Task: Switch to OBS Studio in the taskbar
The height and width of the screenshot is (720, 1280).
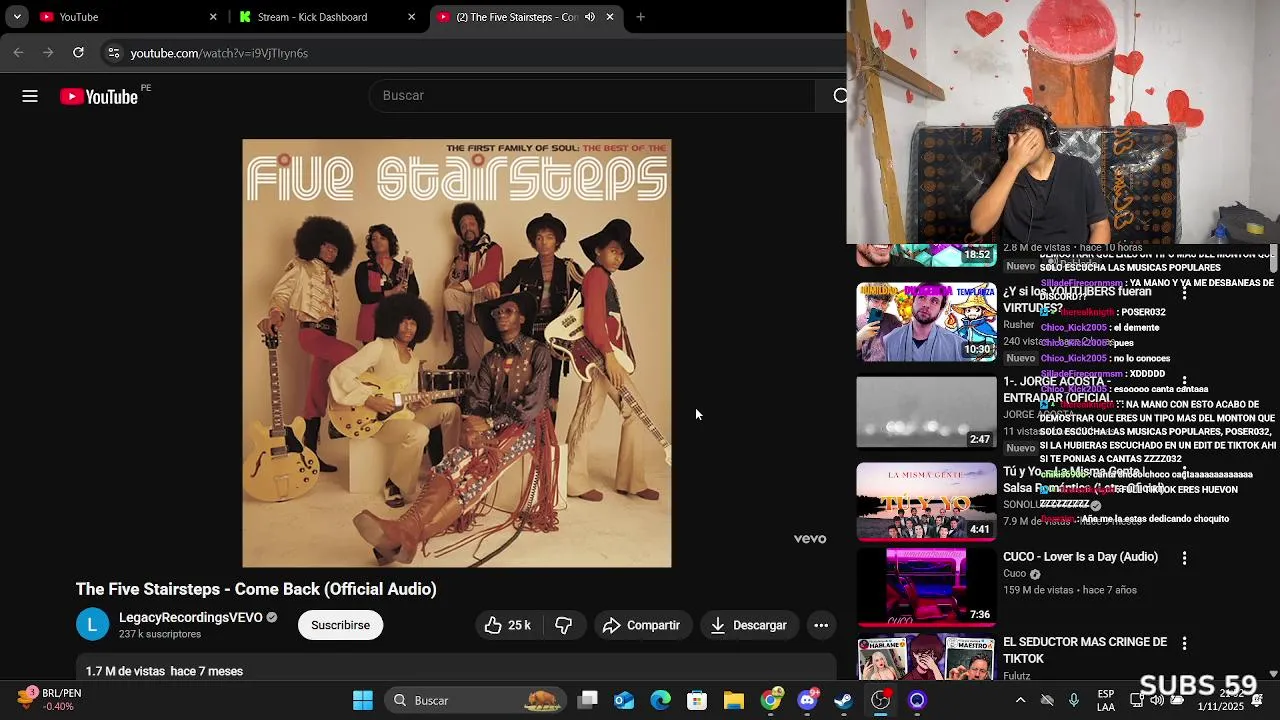Action: tap(881, 700)
